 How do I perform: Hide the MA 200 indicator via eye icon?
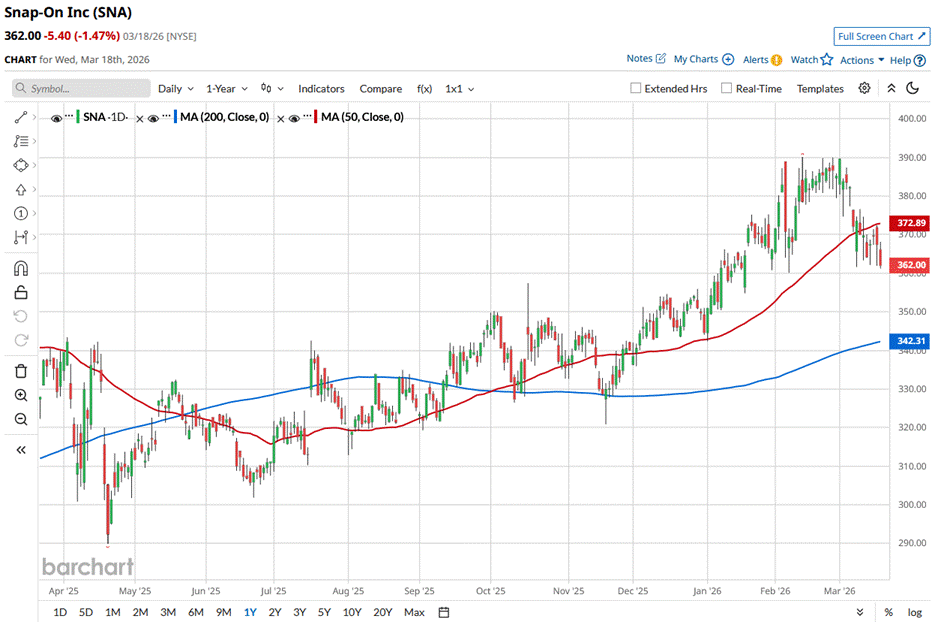(x=153, y=118)
